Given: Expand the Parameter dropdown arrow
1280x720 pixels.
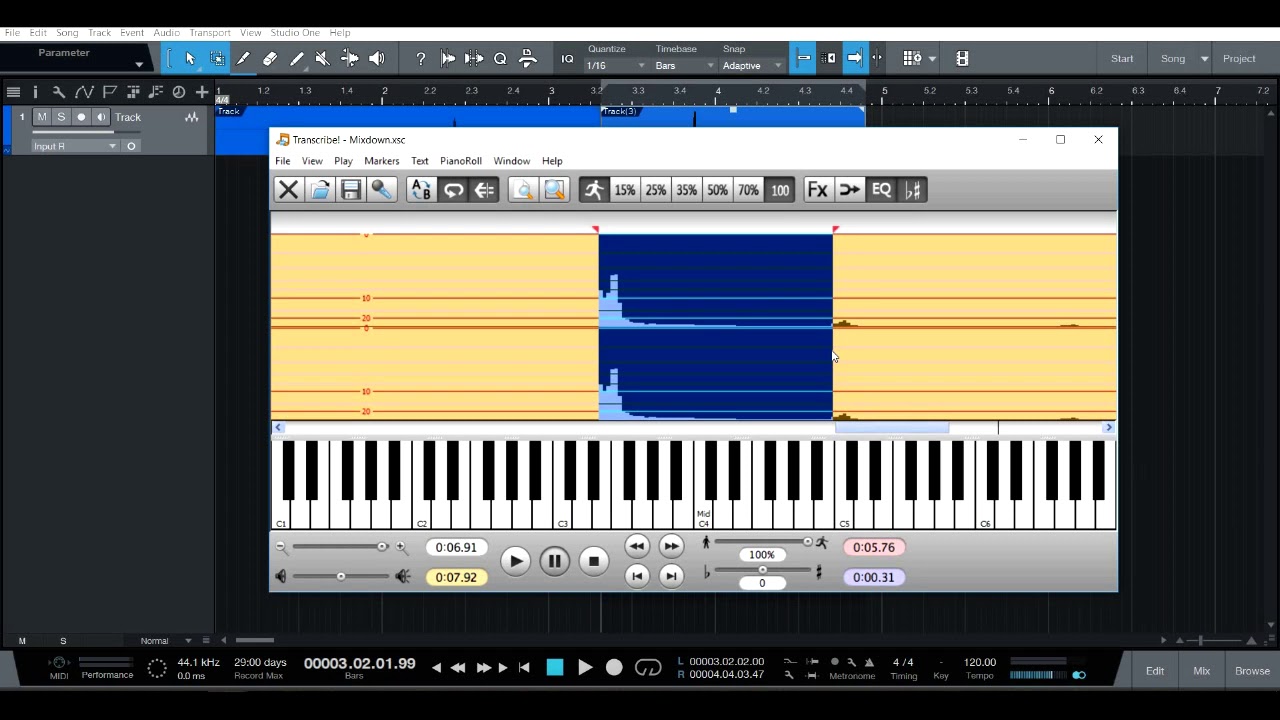Looking at the screenshot, I should [139, 65].
